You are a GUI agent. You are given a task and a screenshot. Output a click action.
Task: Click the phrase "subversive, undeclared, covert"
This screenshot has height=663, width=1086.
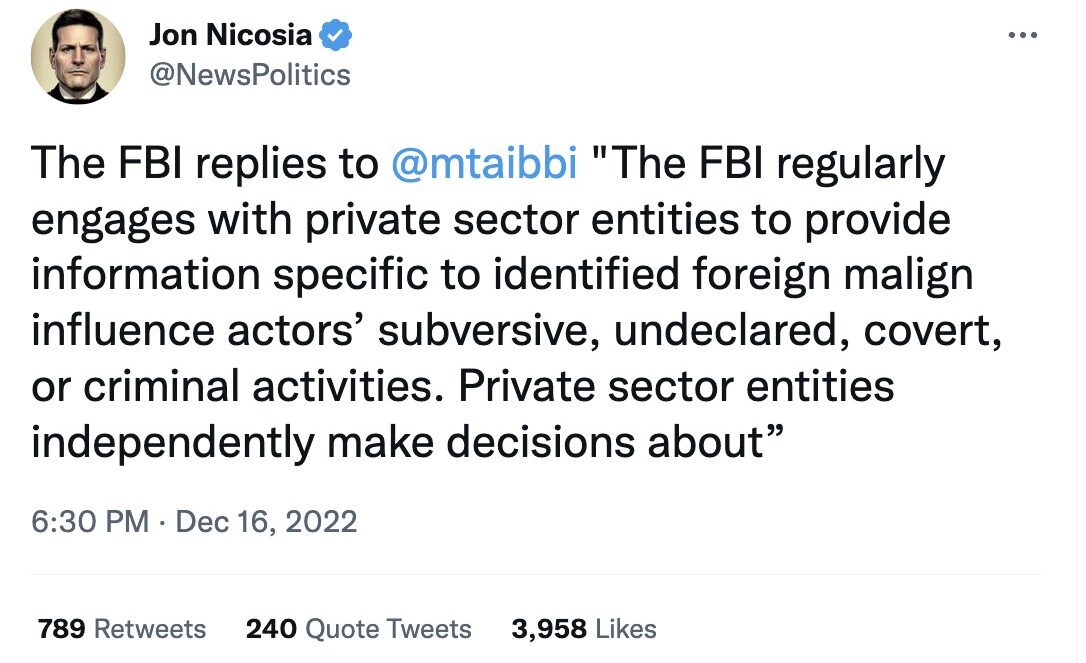(x=689, y=330)
